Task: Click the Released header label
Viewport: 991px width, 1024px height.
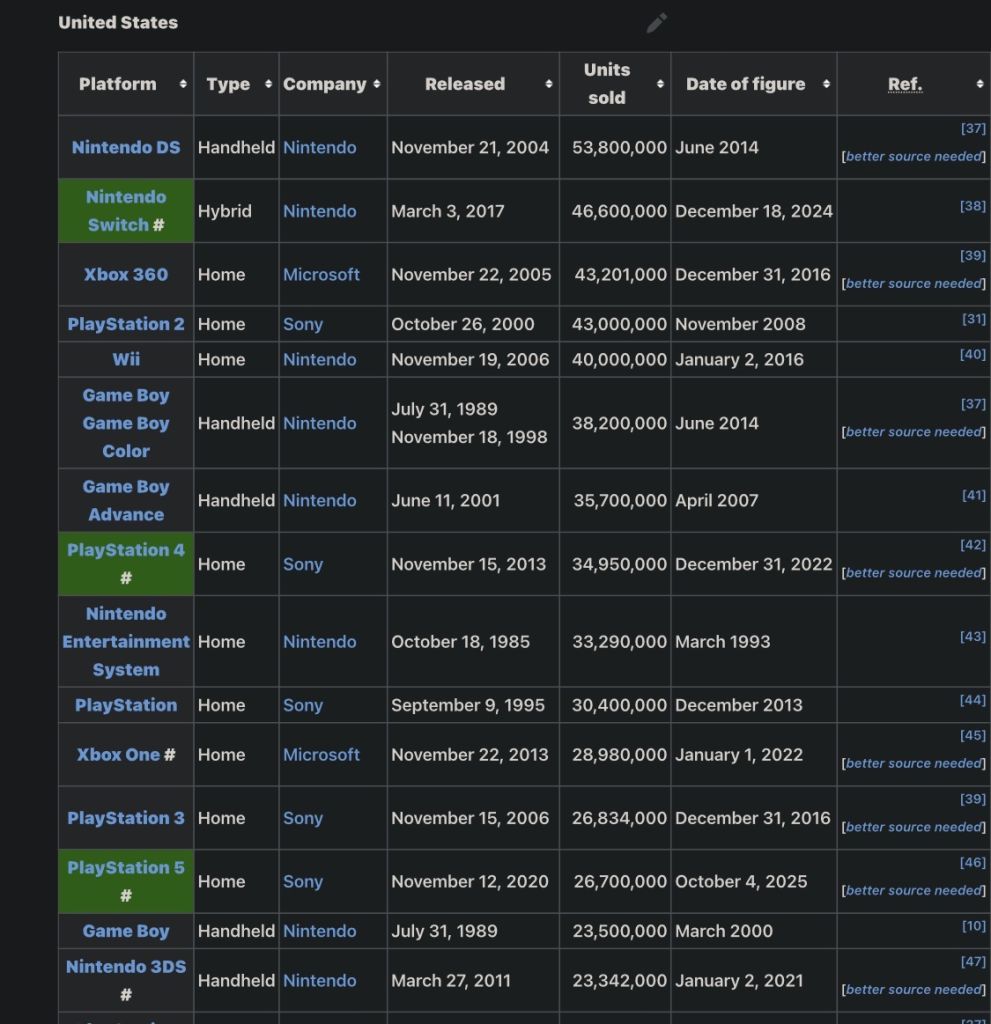Action: click(x=465, y=84)
